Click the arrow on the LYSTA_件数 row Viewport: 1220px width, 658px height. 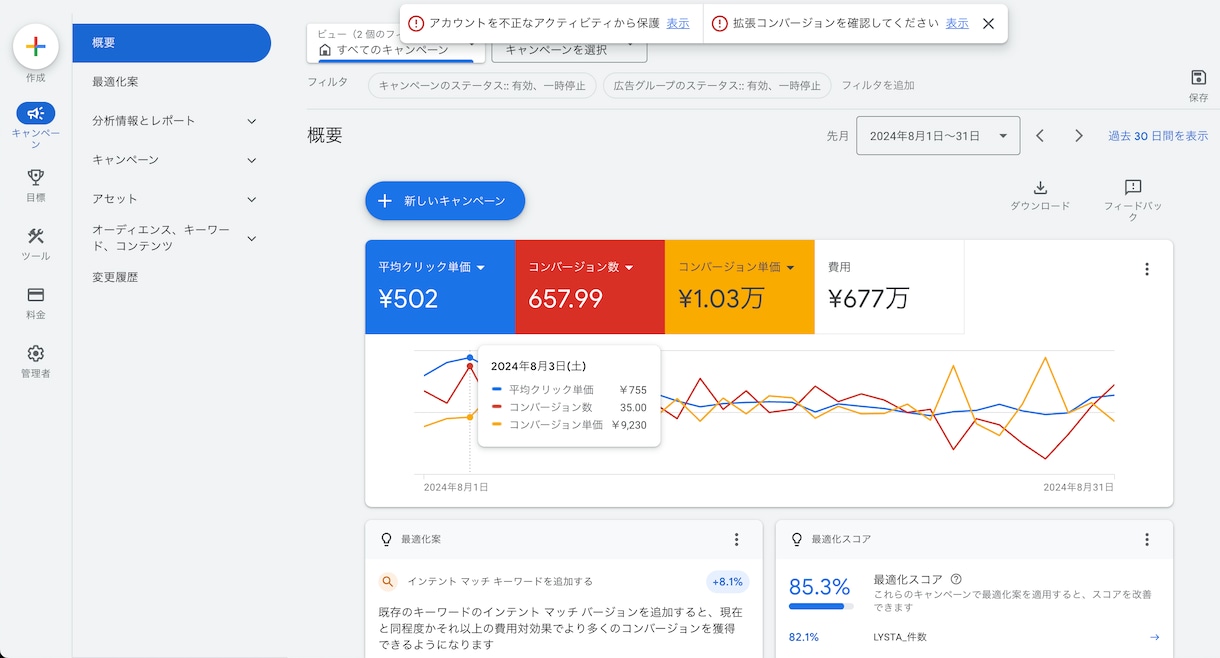tap(1154, 637)
